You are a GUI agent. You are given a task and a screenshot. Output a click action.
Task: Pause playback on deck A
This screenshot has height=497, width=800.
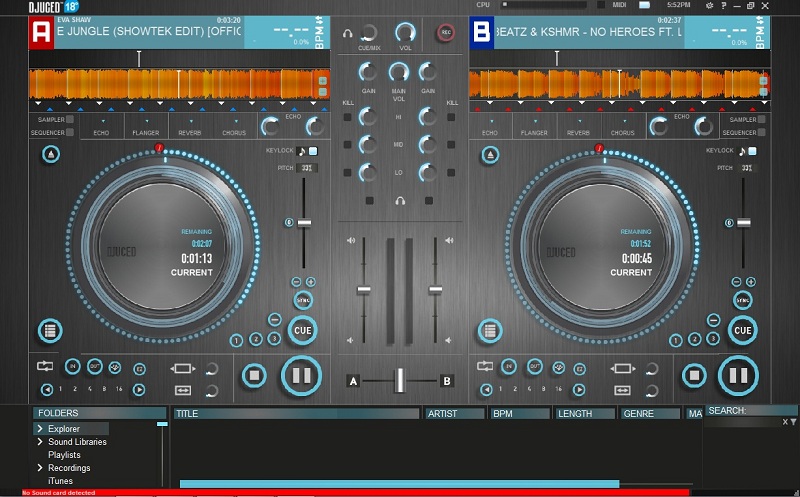301,376
